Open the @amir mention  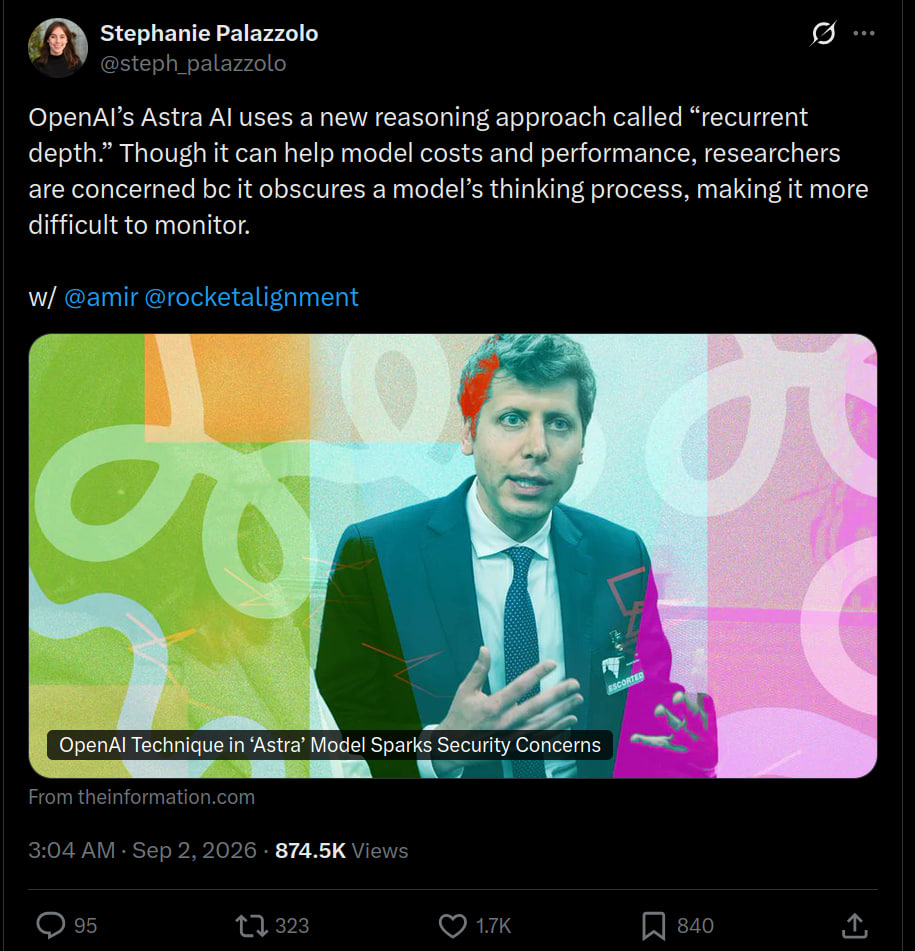[x=101, y=297]
